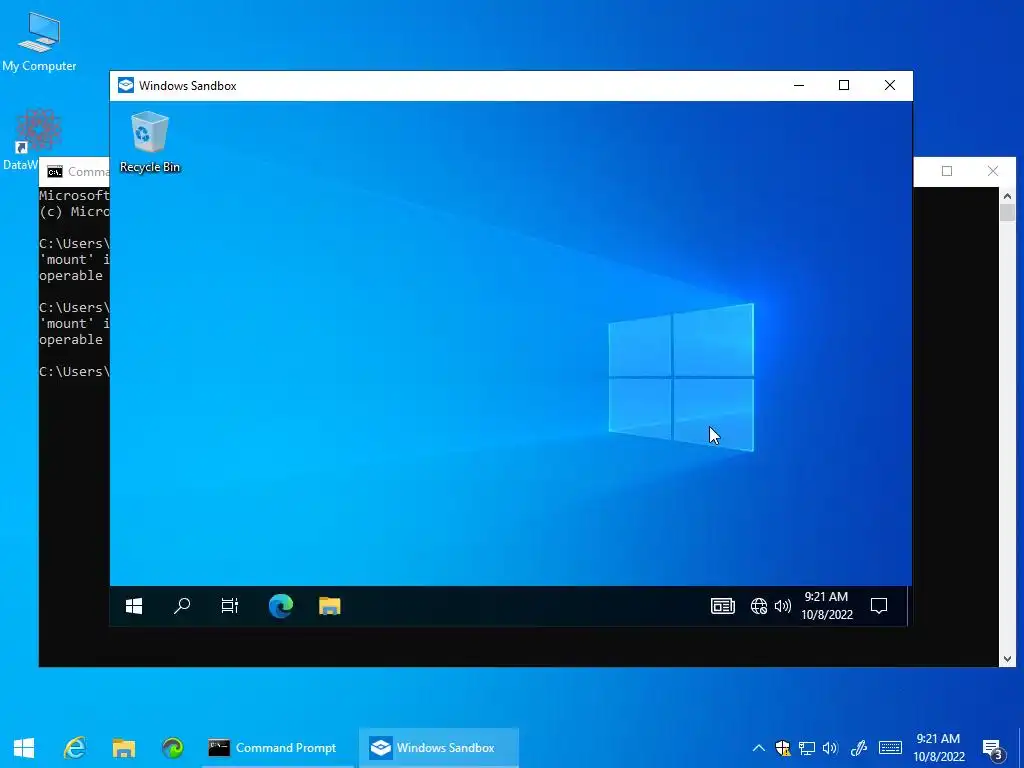Image resolution: width=1024 pixels, height=768 pixels.
Task: Open the host Start menu
Action: 24,748
